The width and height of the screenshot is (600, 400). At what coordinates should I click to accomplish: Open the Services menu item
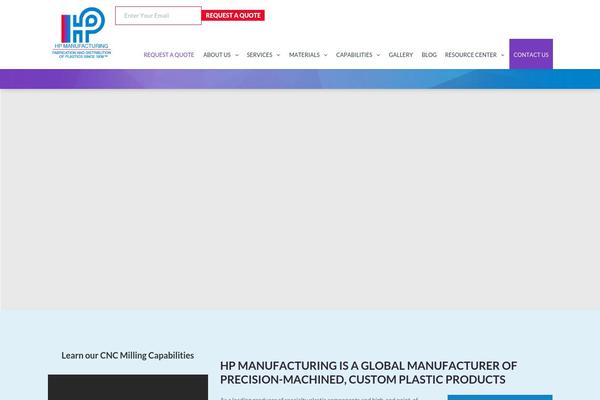259,55
